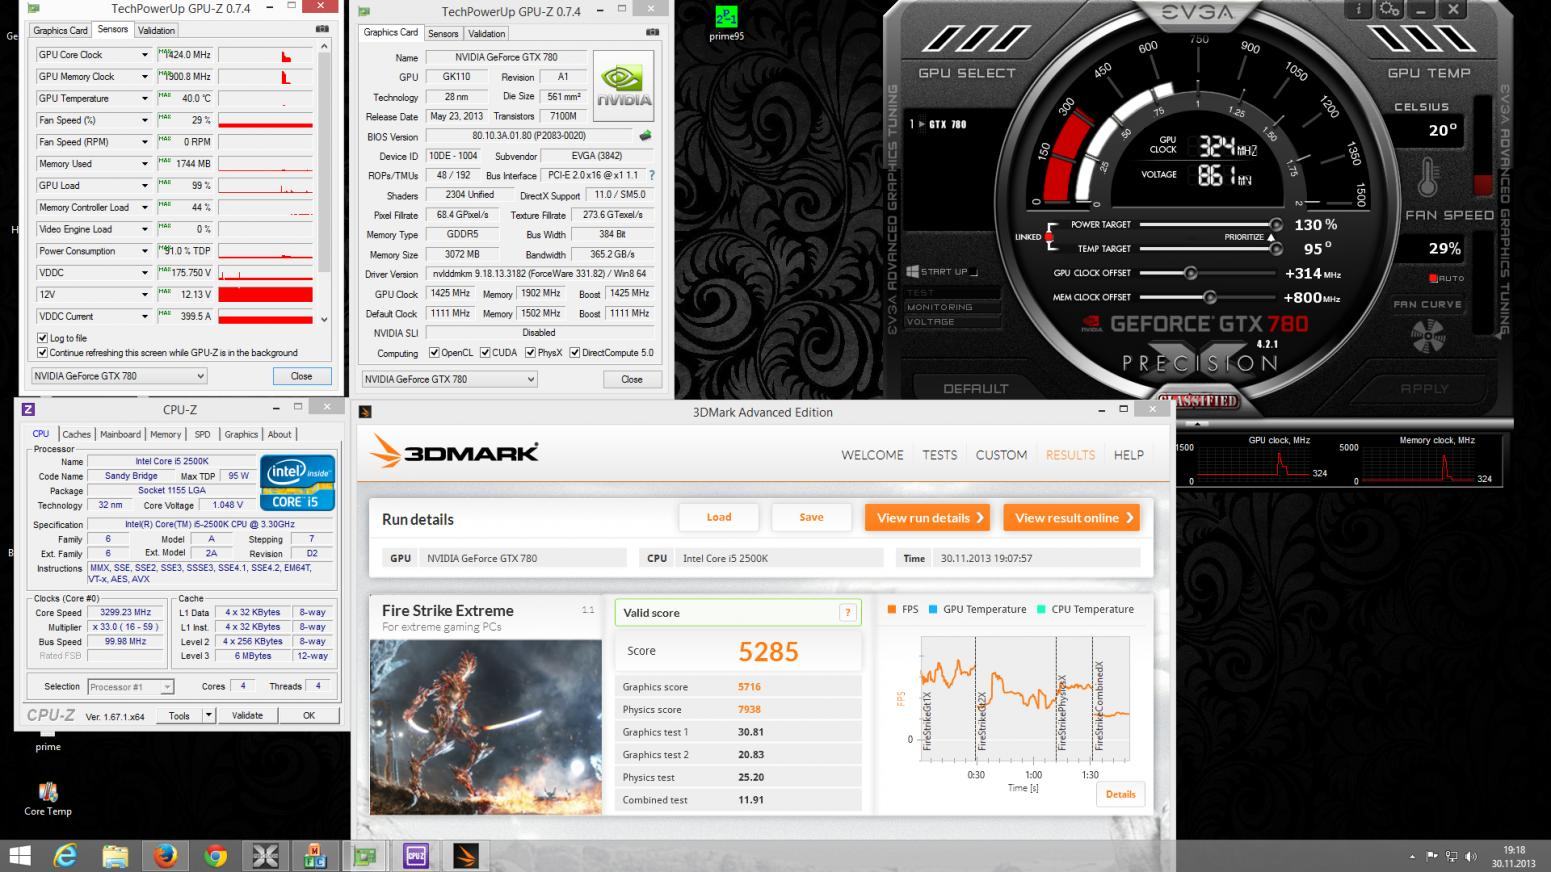Expand GPU Load sensor dropdown
Screen dimensions: 1551x872
pyautogui.click(x=144, y=186)
